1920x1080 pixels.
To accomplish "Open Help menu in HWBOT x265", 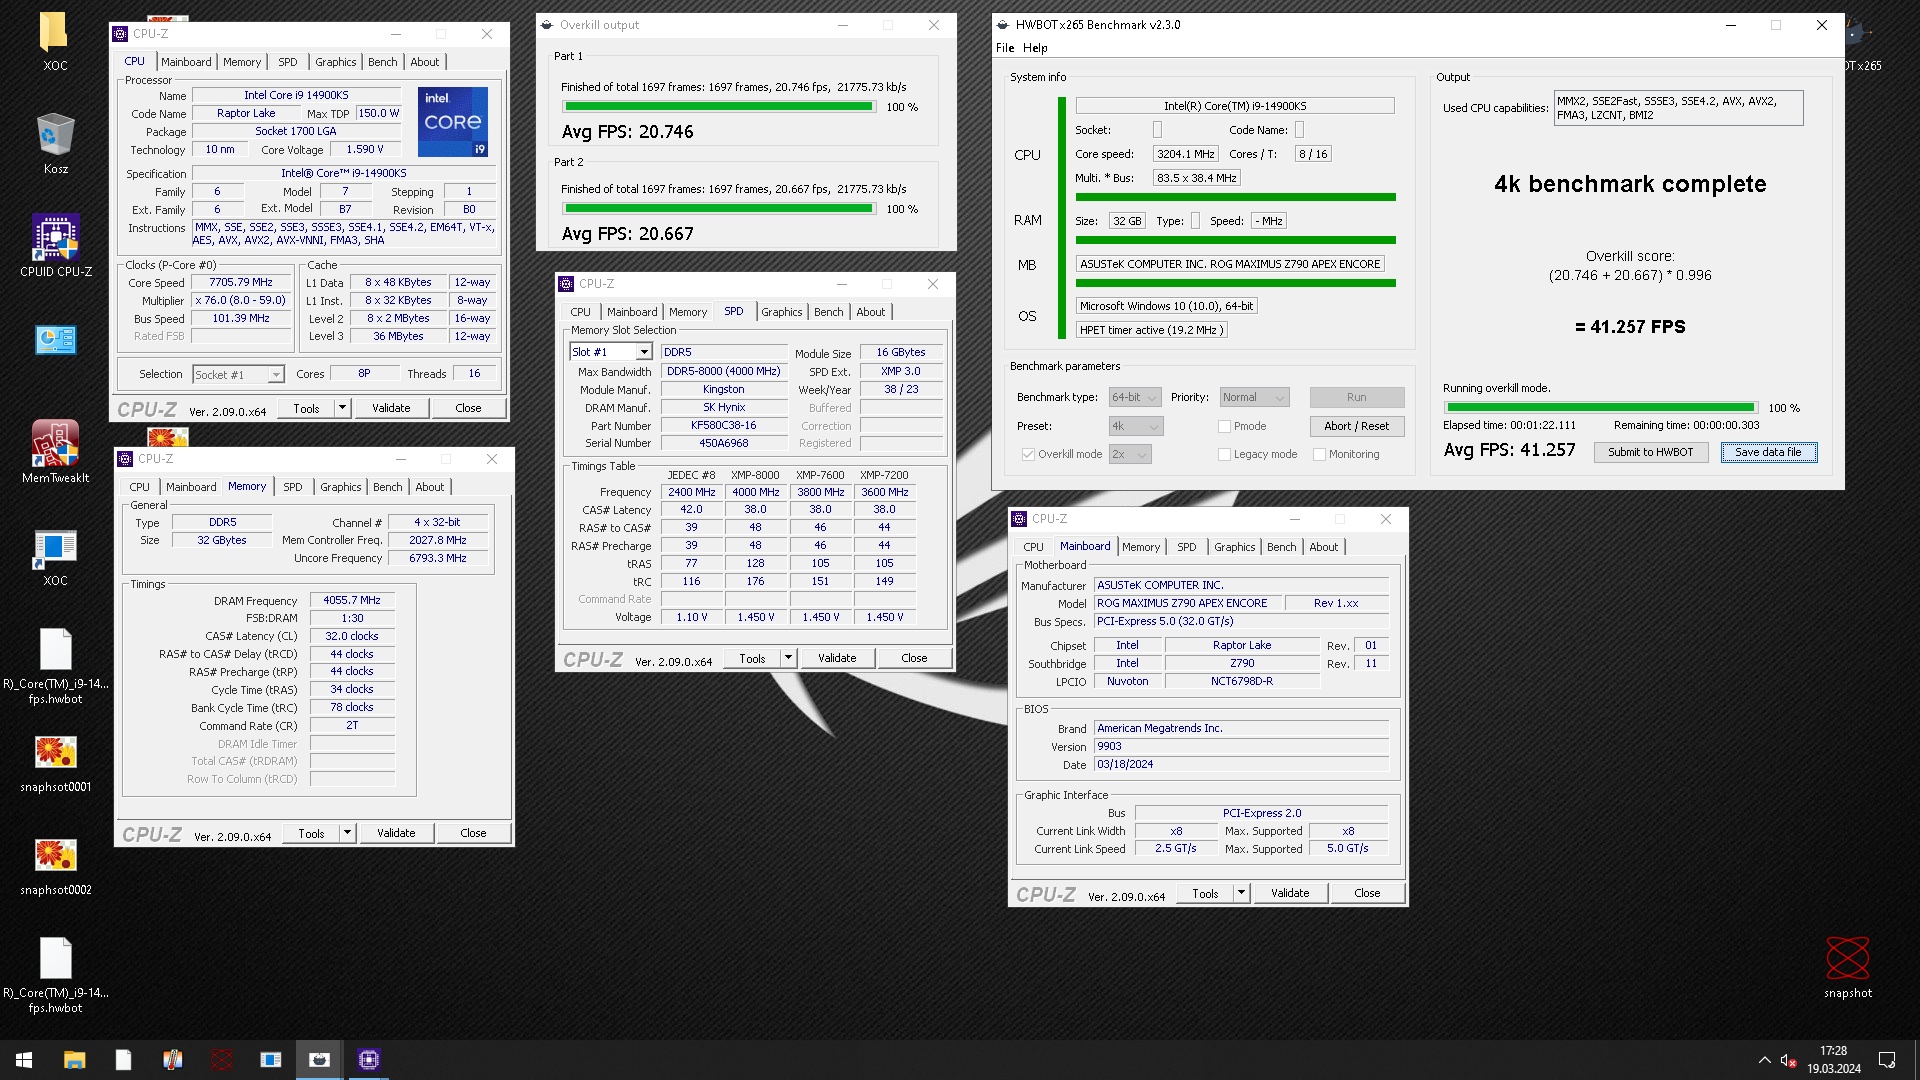I will (x=1035, y=48).
